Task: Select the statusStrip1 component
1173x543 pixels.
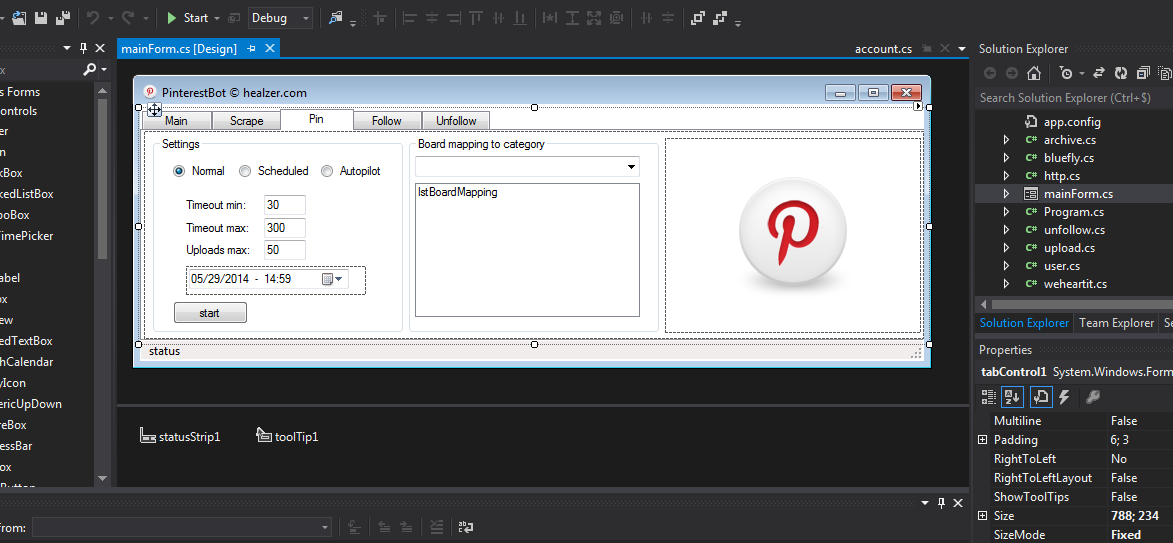Action: [180, 436]
